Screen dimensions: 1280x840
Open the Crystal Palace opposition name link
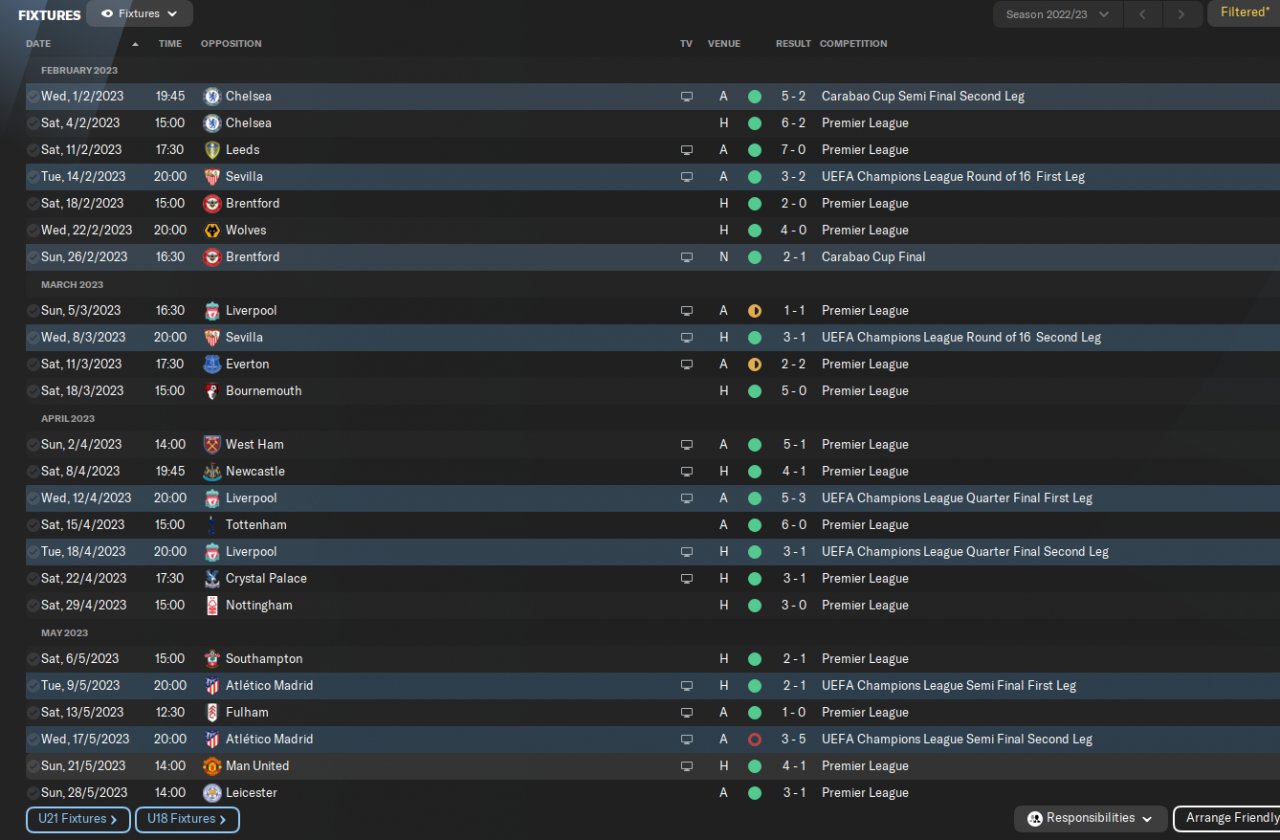pyautogui.click(x=266, y=579)
